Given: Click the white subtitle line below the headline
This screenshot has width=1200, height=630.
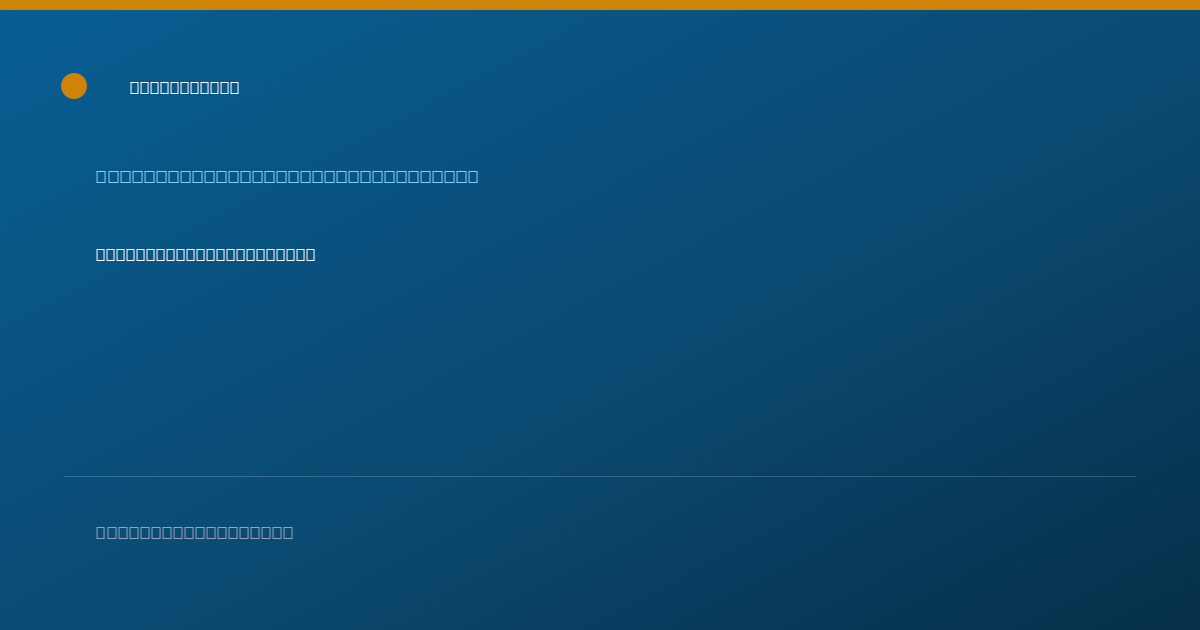Looking at the screenshot, I should coord(206,255).
